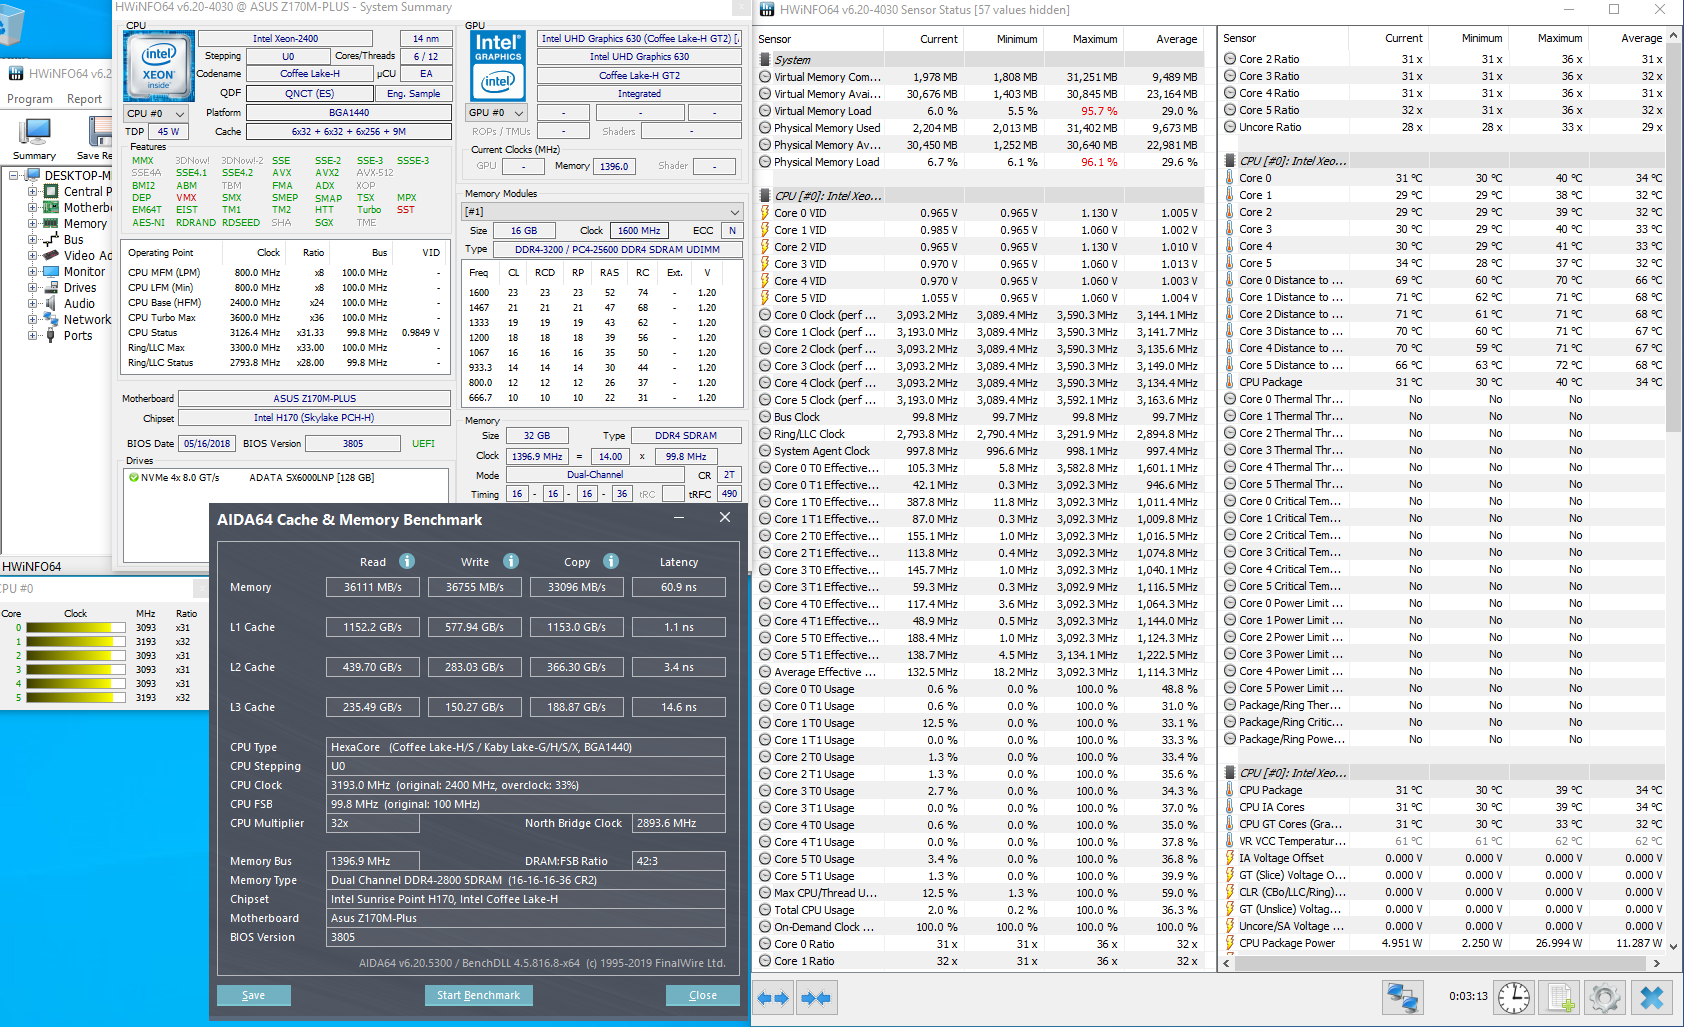Select the Virtual Memory Load sensor row

click(x=978, y=111)
